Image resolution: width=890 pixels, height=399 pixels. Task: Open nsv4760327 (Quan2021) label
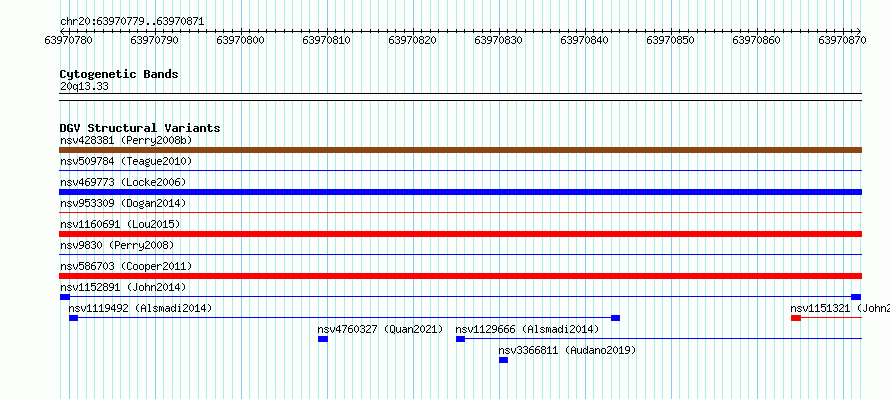[380, 329]
